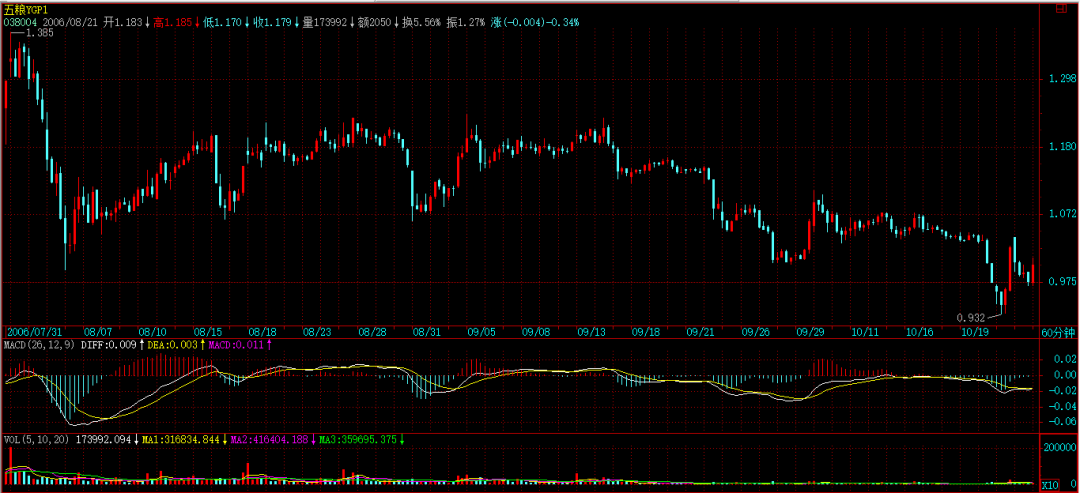This screenshot has width=1080, height=493.
Task: Click the 09/21 date on time axis
Action: [x=700, y=332]
